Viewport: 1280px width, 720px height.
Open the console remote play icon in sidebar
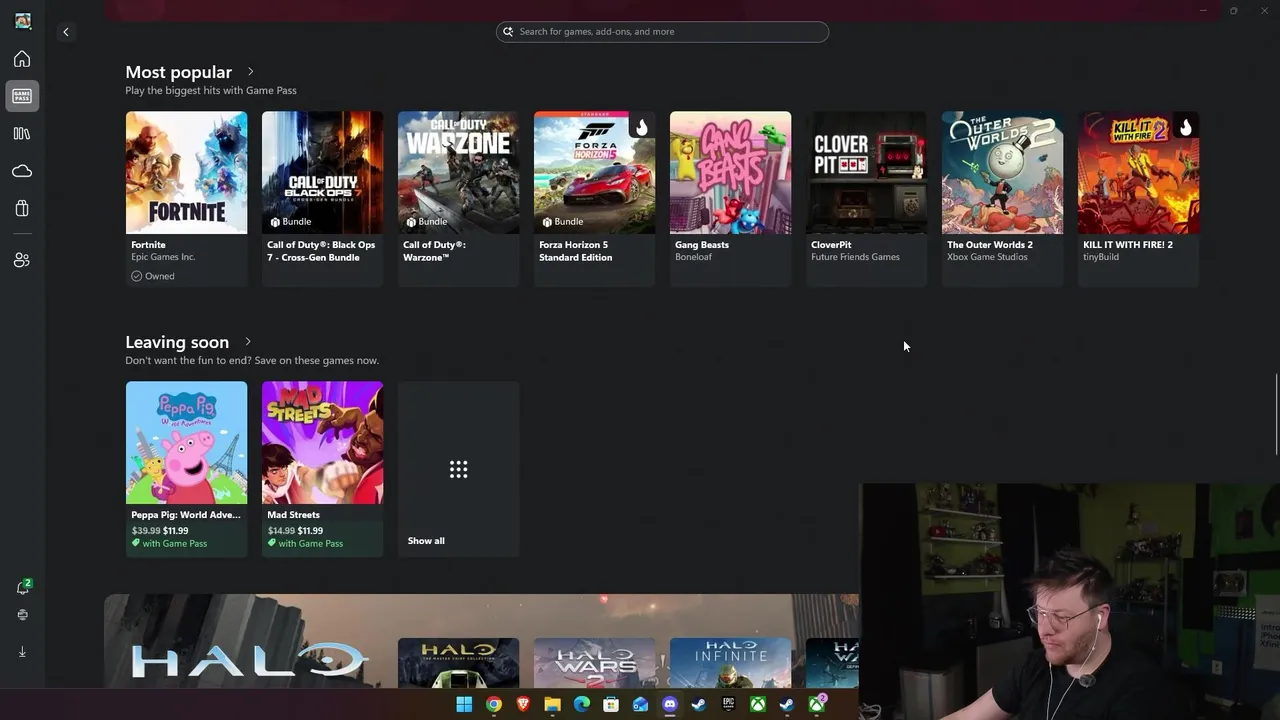(22, 615)
